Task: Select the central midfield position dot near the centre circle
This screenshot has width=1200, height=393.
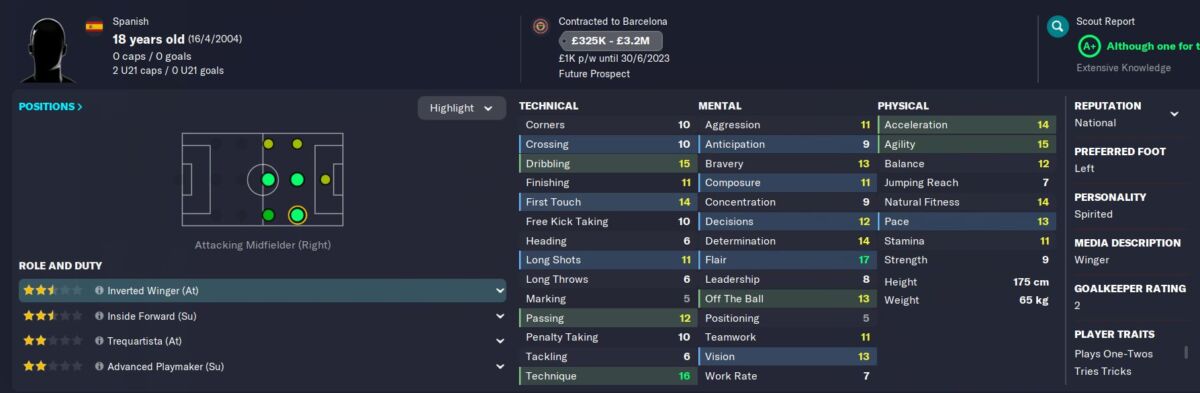Action: click(268, 180)
